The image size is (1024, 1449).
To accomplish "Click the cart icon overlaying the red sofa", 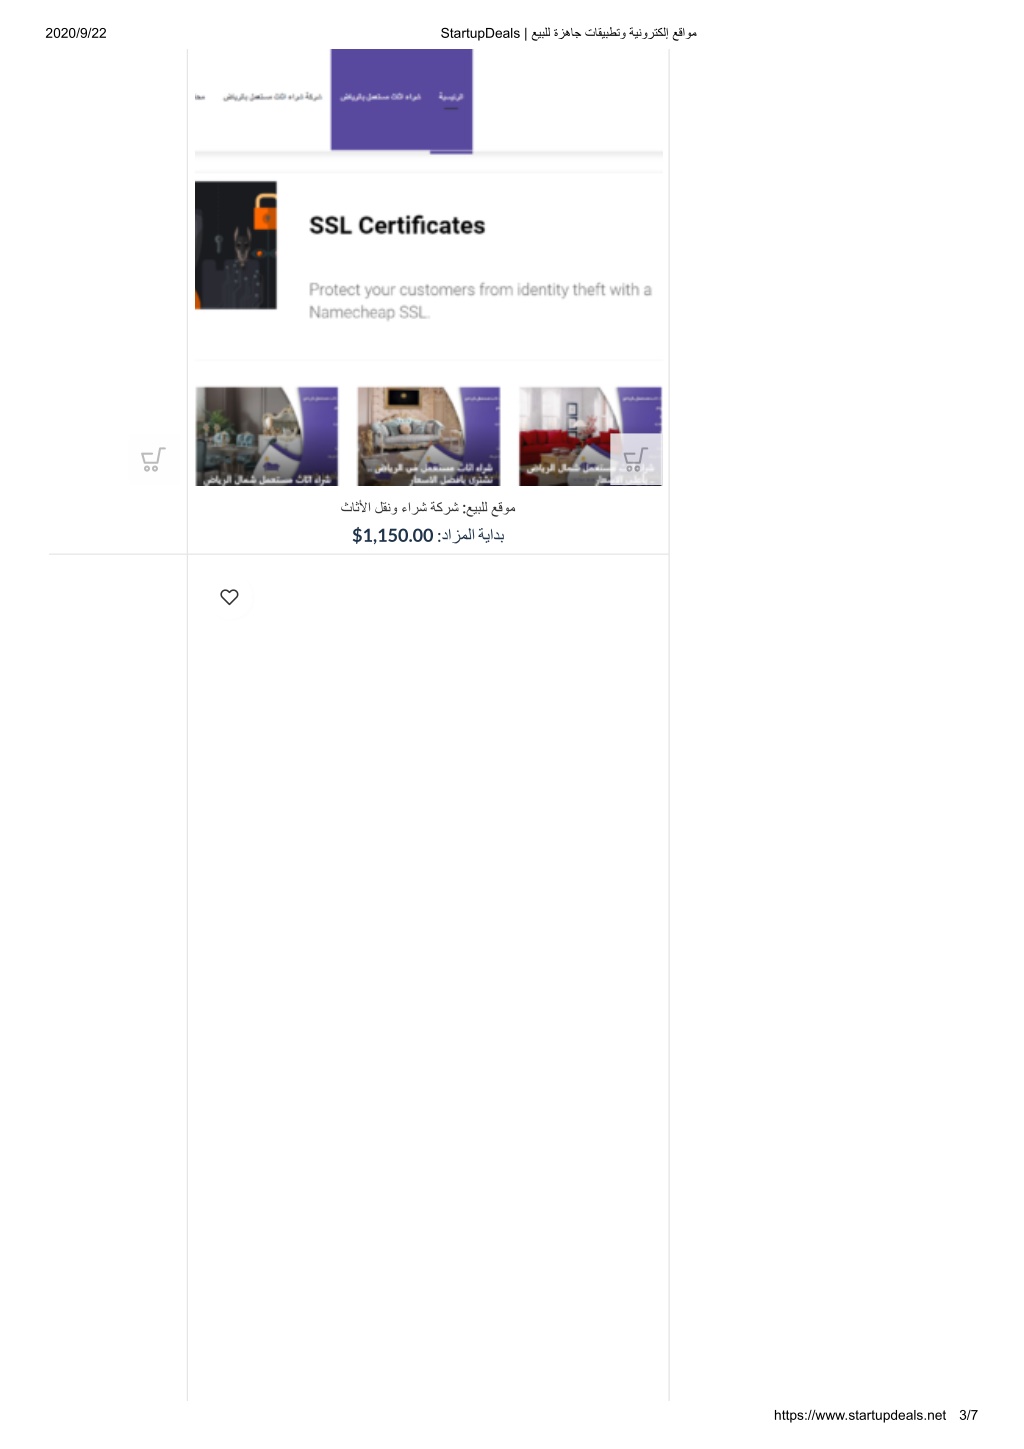I will (x=635, y=459).
